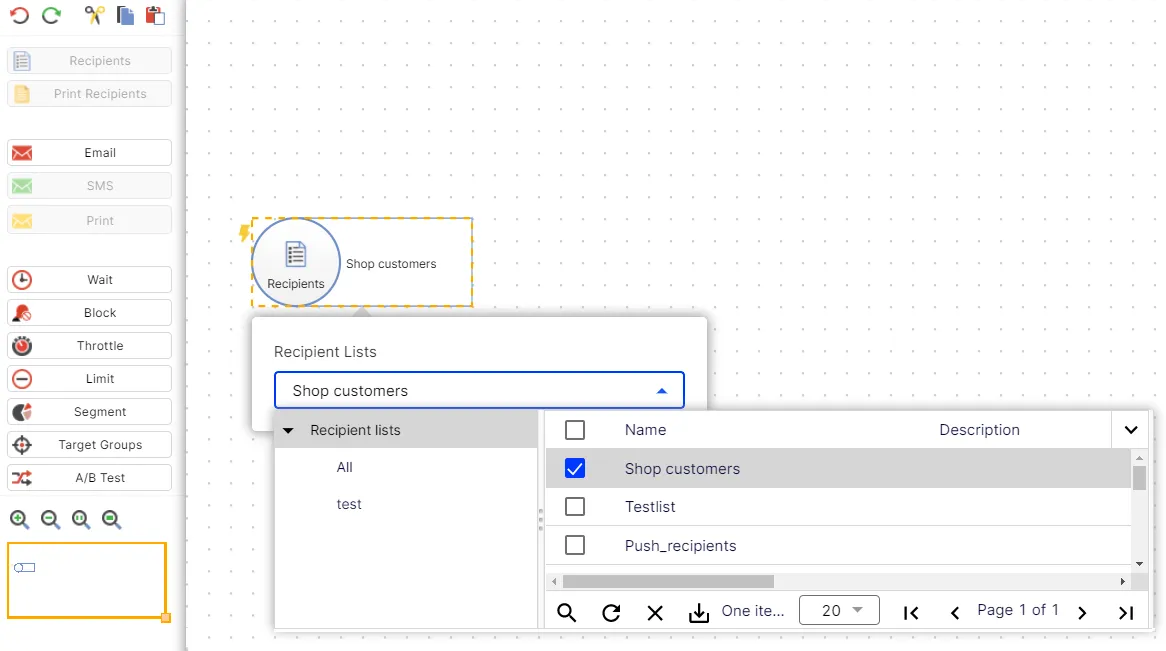Add a Wait node
The height and width of the screenshot is (651, 1166).
89,280
